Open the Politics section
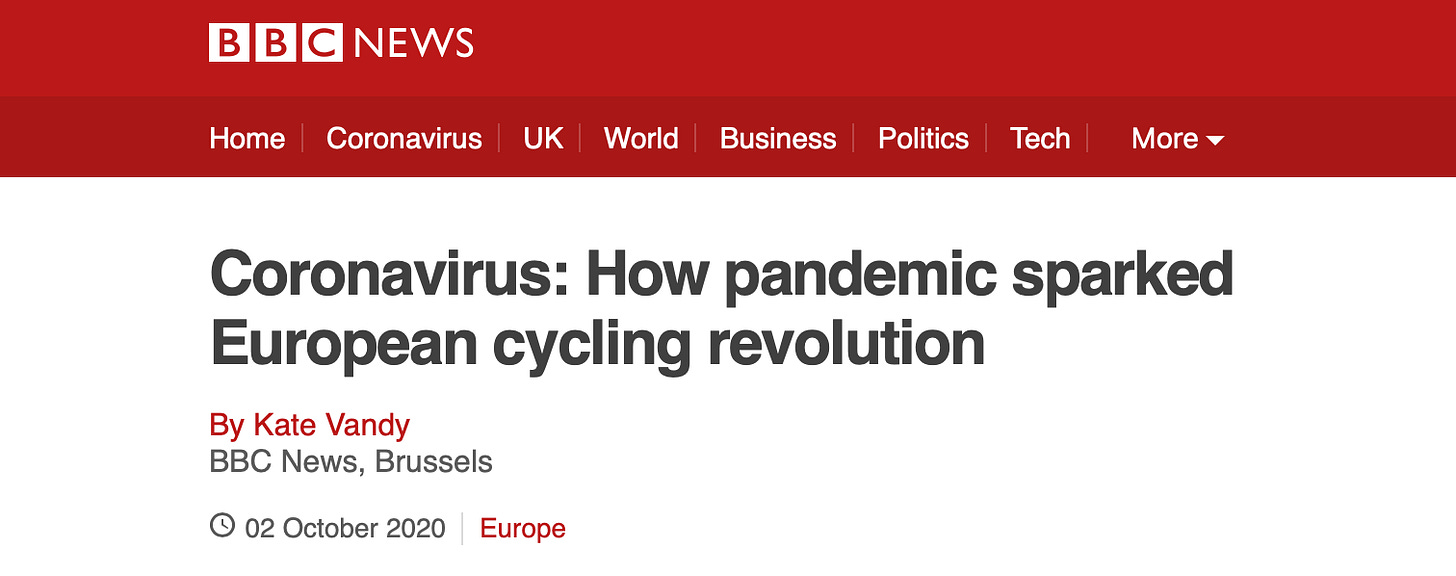The width and height of the screenshot is (1456, 576). coord(923,138)
